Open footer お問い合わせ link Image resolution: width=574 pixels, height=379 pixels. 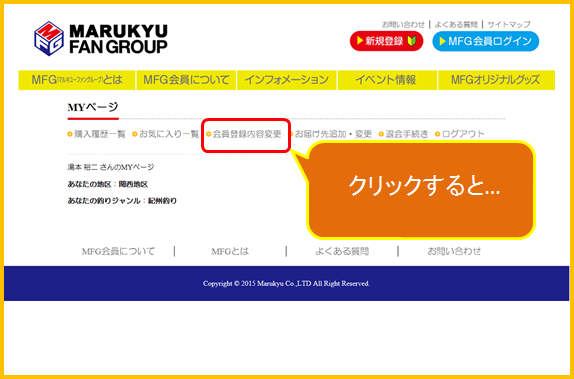tap(454, 252)
